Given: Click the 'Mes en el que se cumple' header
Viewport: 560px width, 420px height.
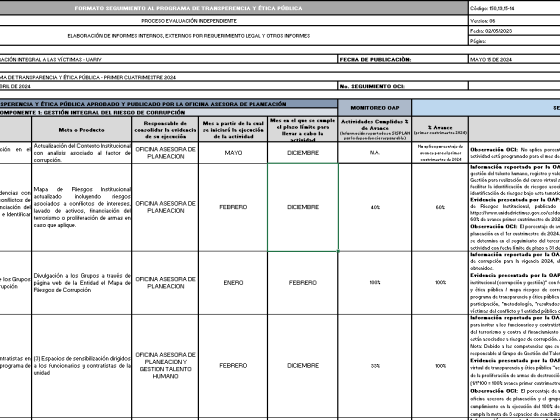Looking at the screenshot, I should (303, 130).
